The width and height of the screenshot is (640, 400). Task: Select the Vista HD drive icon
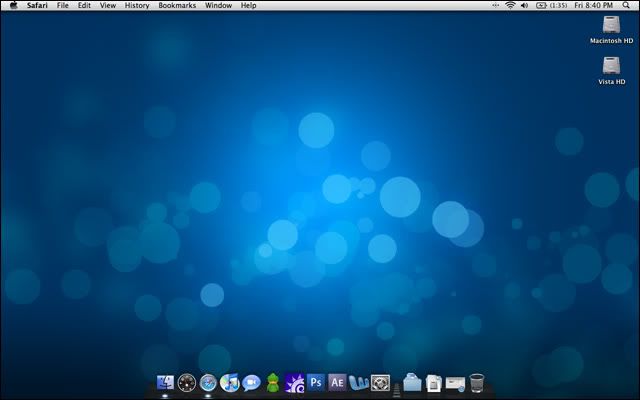[x=611, y=66]
